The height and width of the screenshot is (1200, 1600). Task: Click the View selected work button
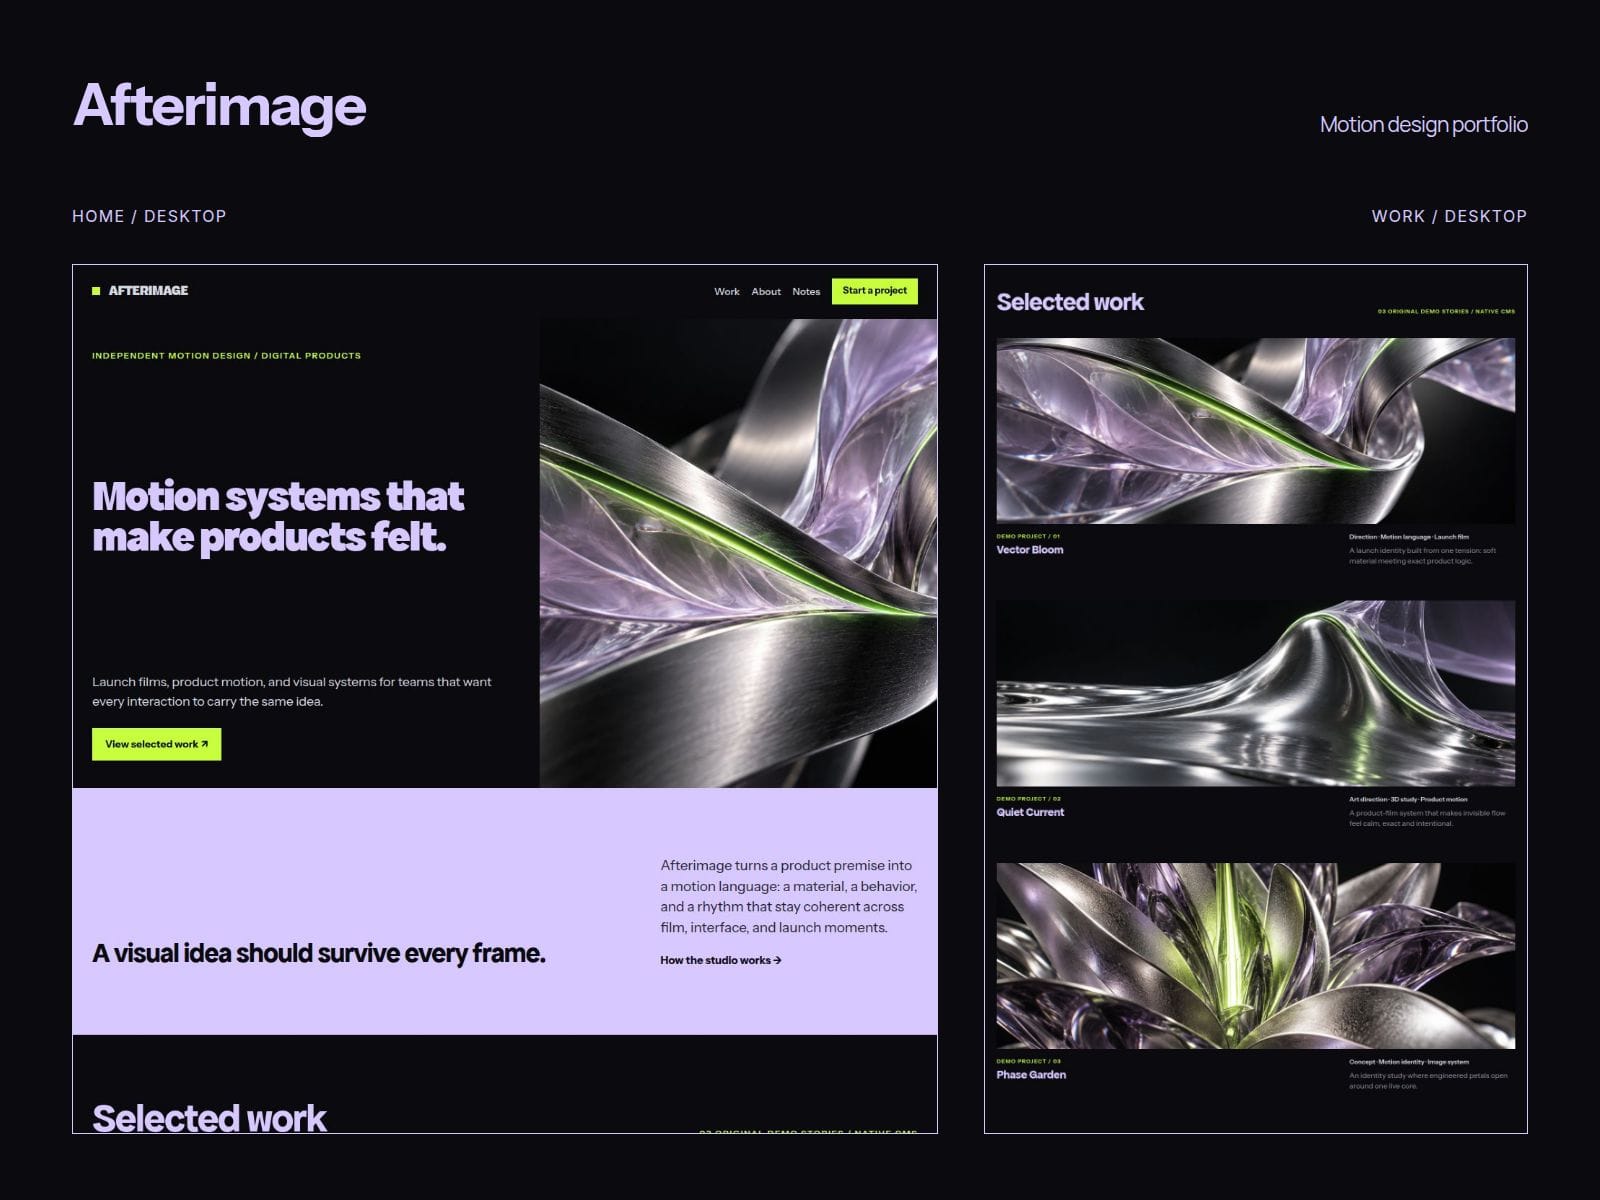156,744
